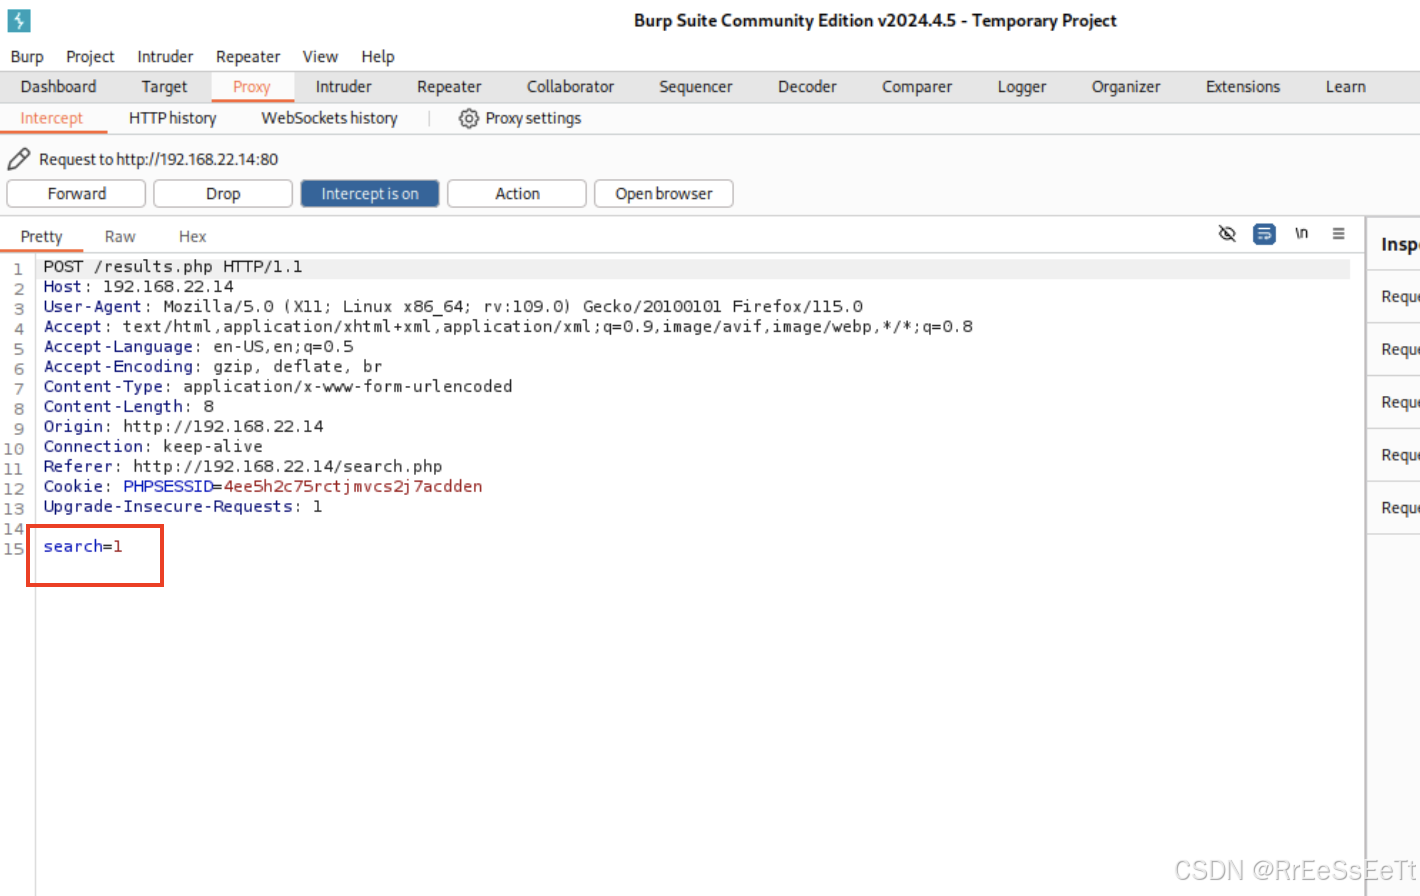Open the View menu
This screenshot has height=896, width=1420.
click(320, 57)
